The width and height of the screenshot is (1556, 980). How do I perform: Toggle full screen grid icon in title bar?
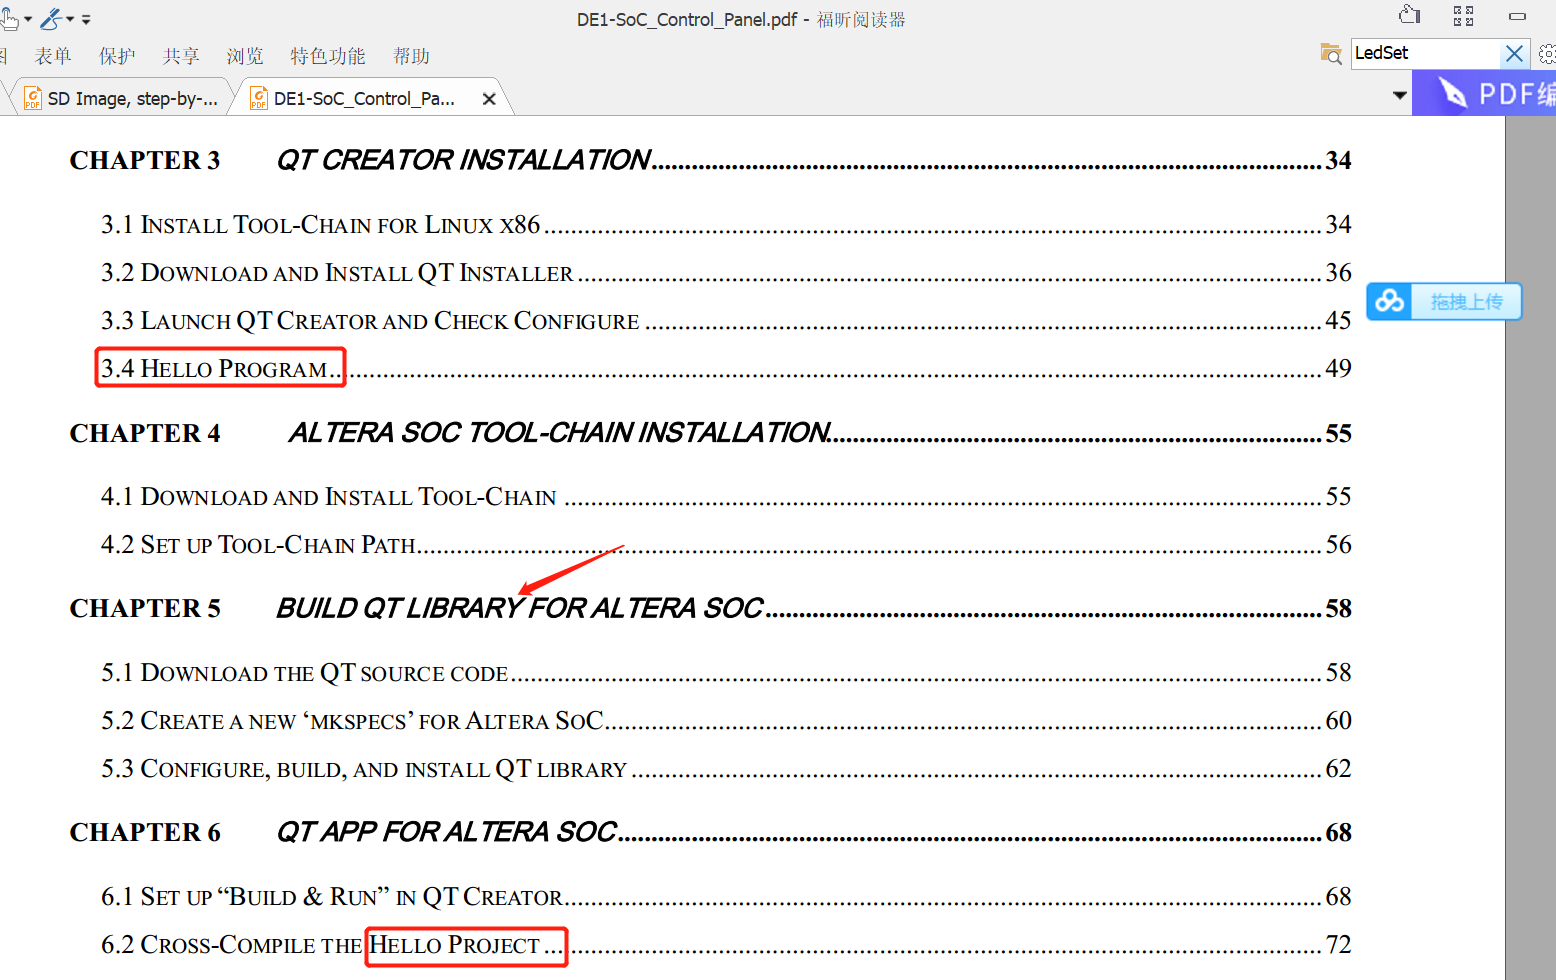[x=1464, y=15]
